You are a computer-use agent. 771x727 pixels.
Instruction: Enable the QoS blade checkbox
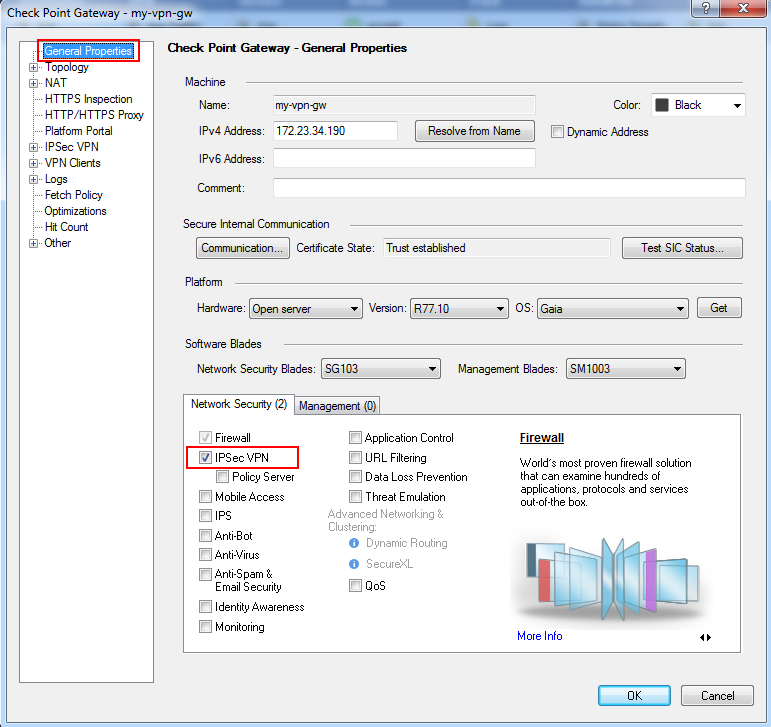(x=355, y=586)
